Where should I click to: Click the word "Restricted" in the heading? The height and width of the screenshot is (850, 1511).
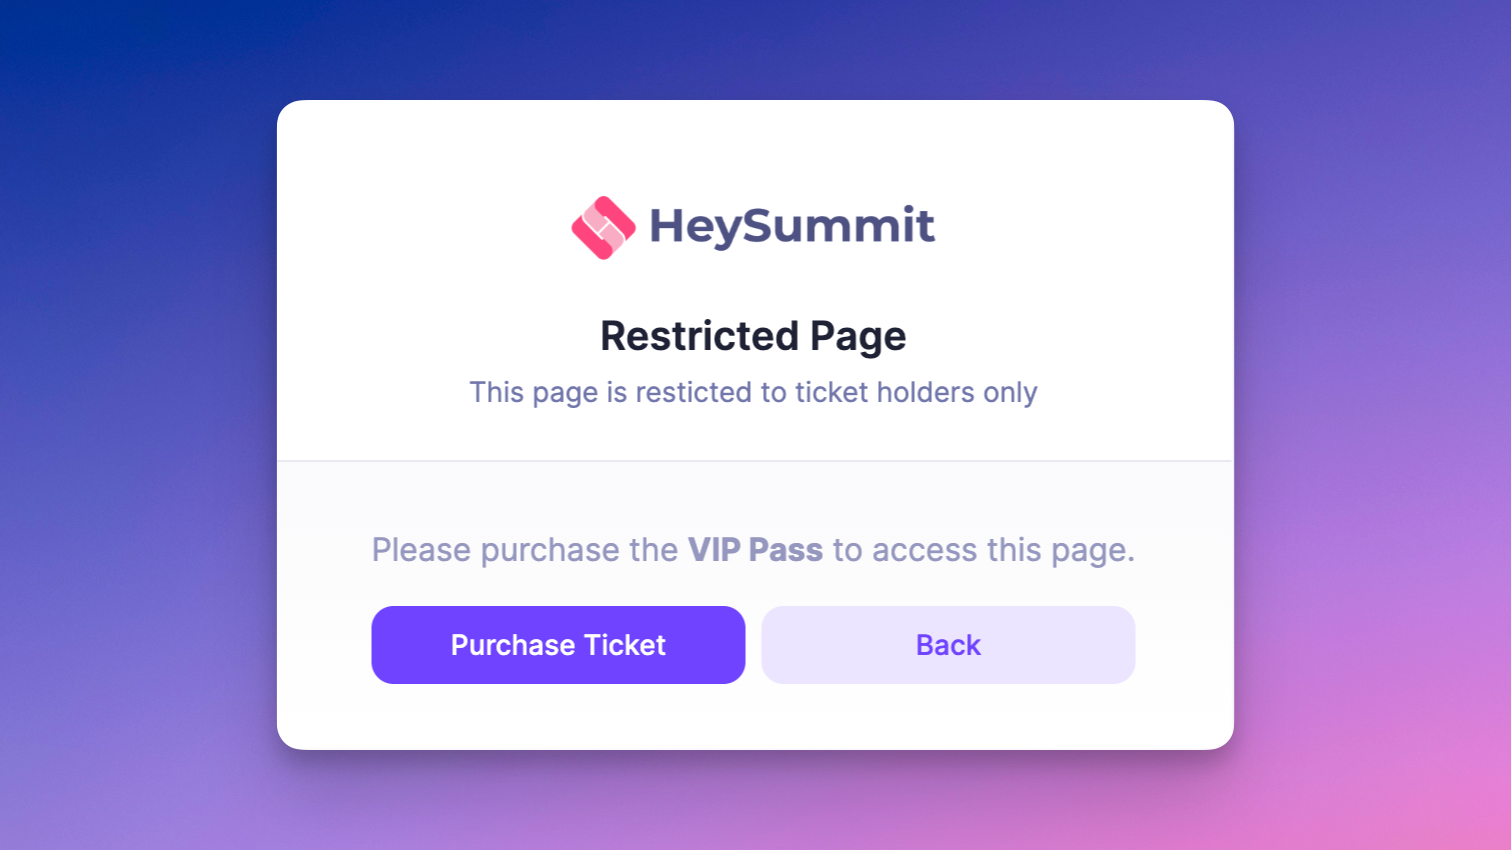pyautogui.click(x=699, y=336)
